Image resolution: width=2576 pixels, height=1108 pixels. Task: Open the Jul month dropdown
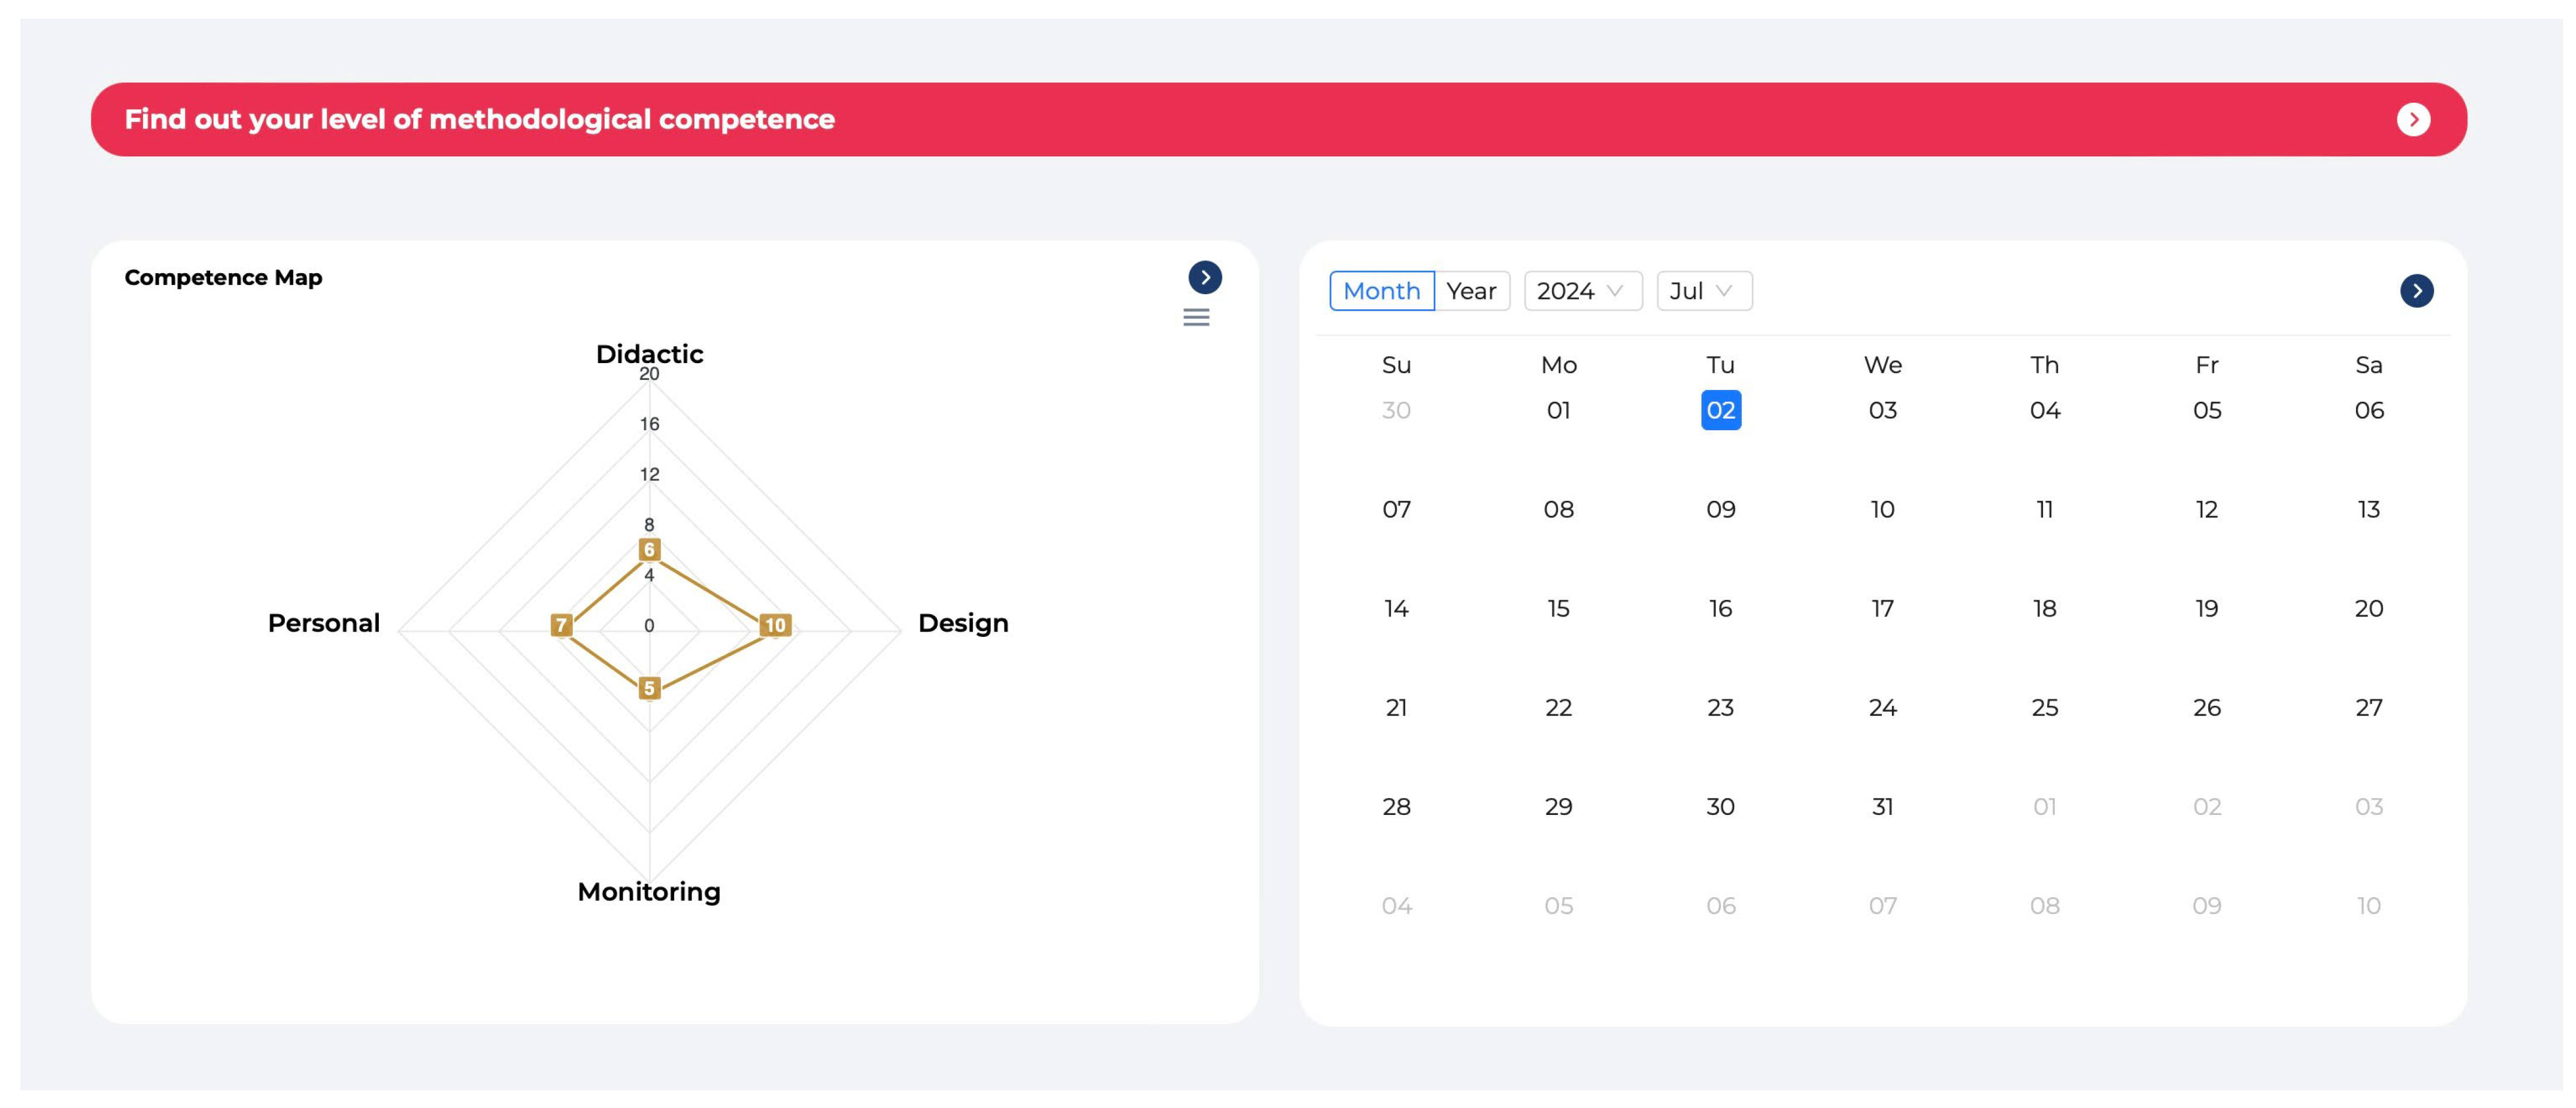click(x=1703, y=291)
